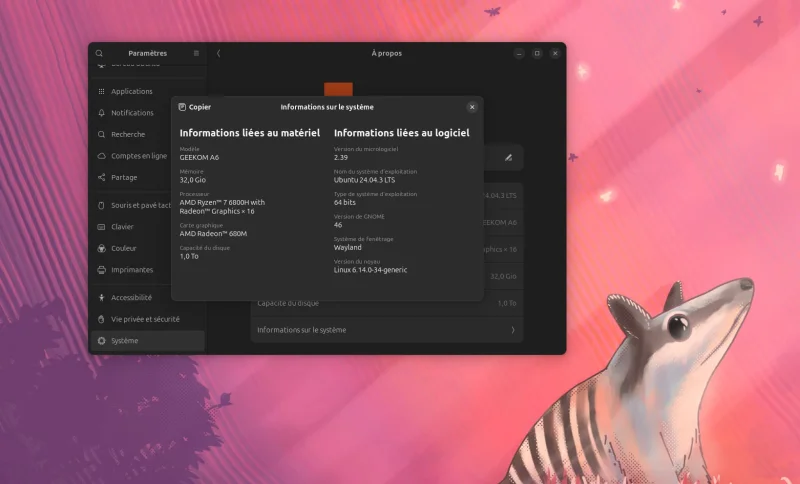The height and width of the screenshot is (484, 800).
Task: Click the orange Ubuntu logo thumbnail
Action: [338, 89]
